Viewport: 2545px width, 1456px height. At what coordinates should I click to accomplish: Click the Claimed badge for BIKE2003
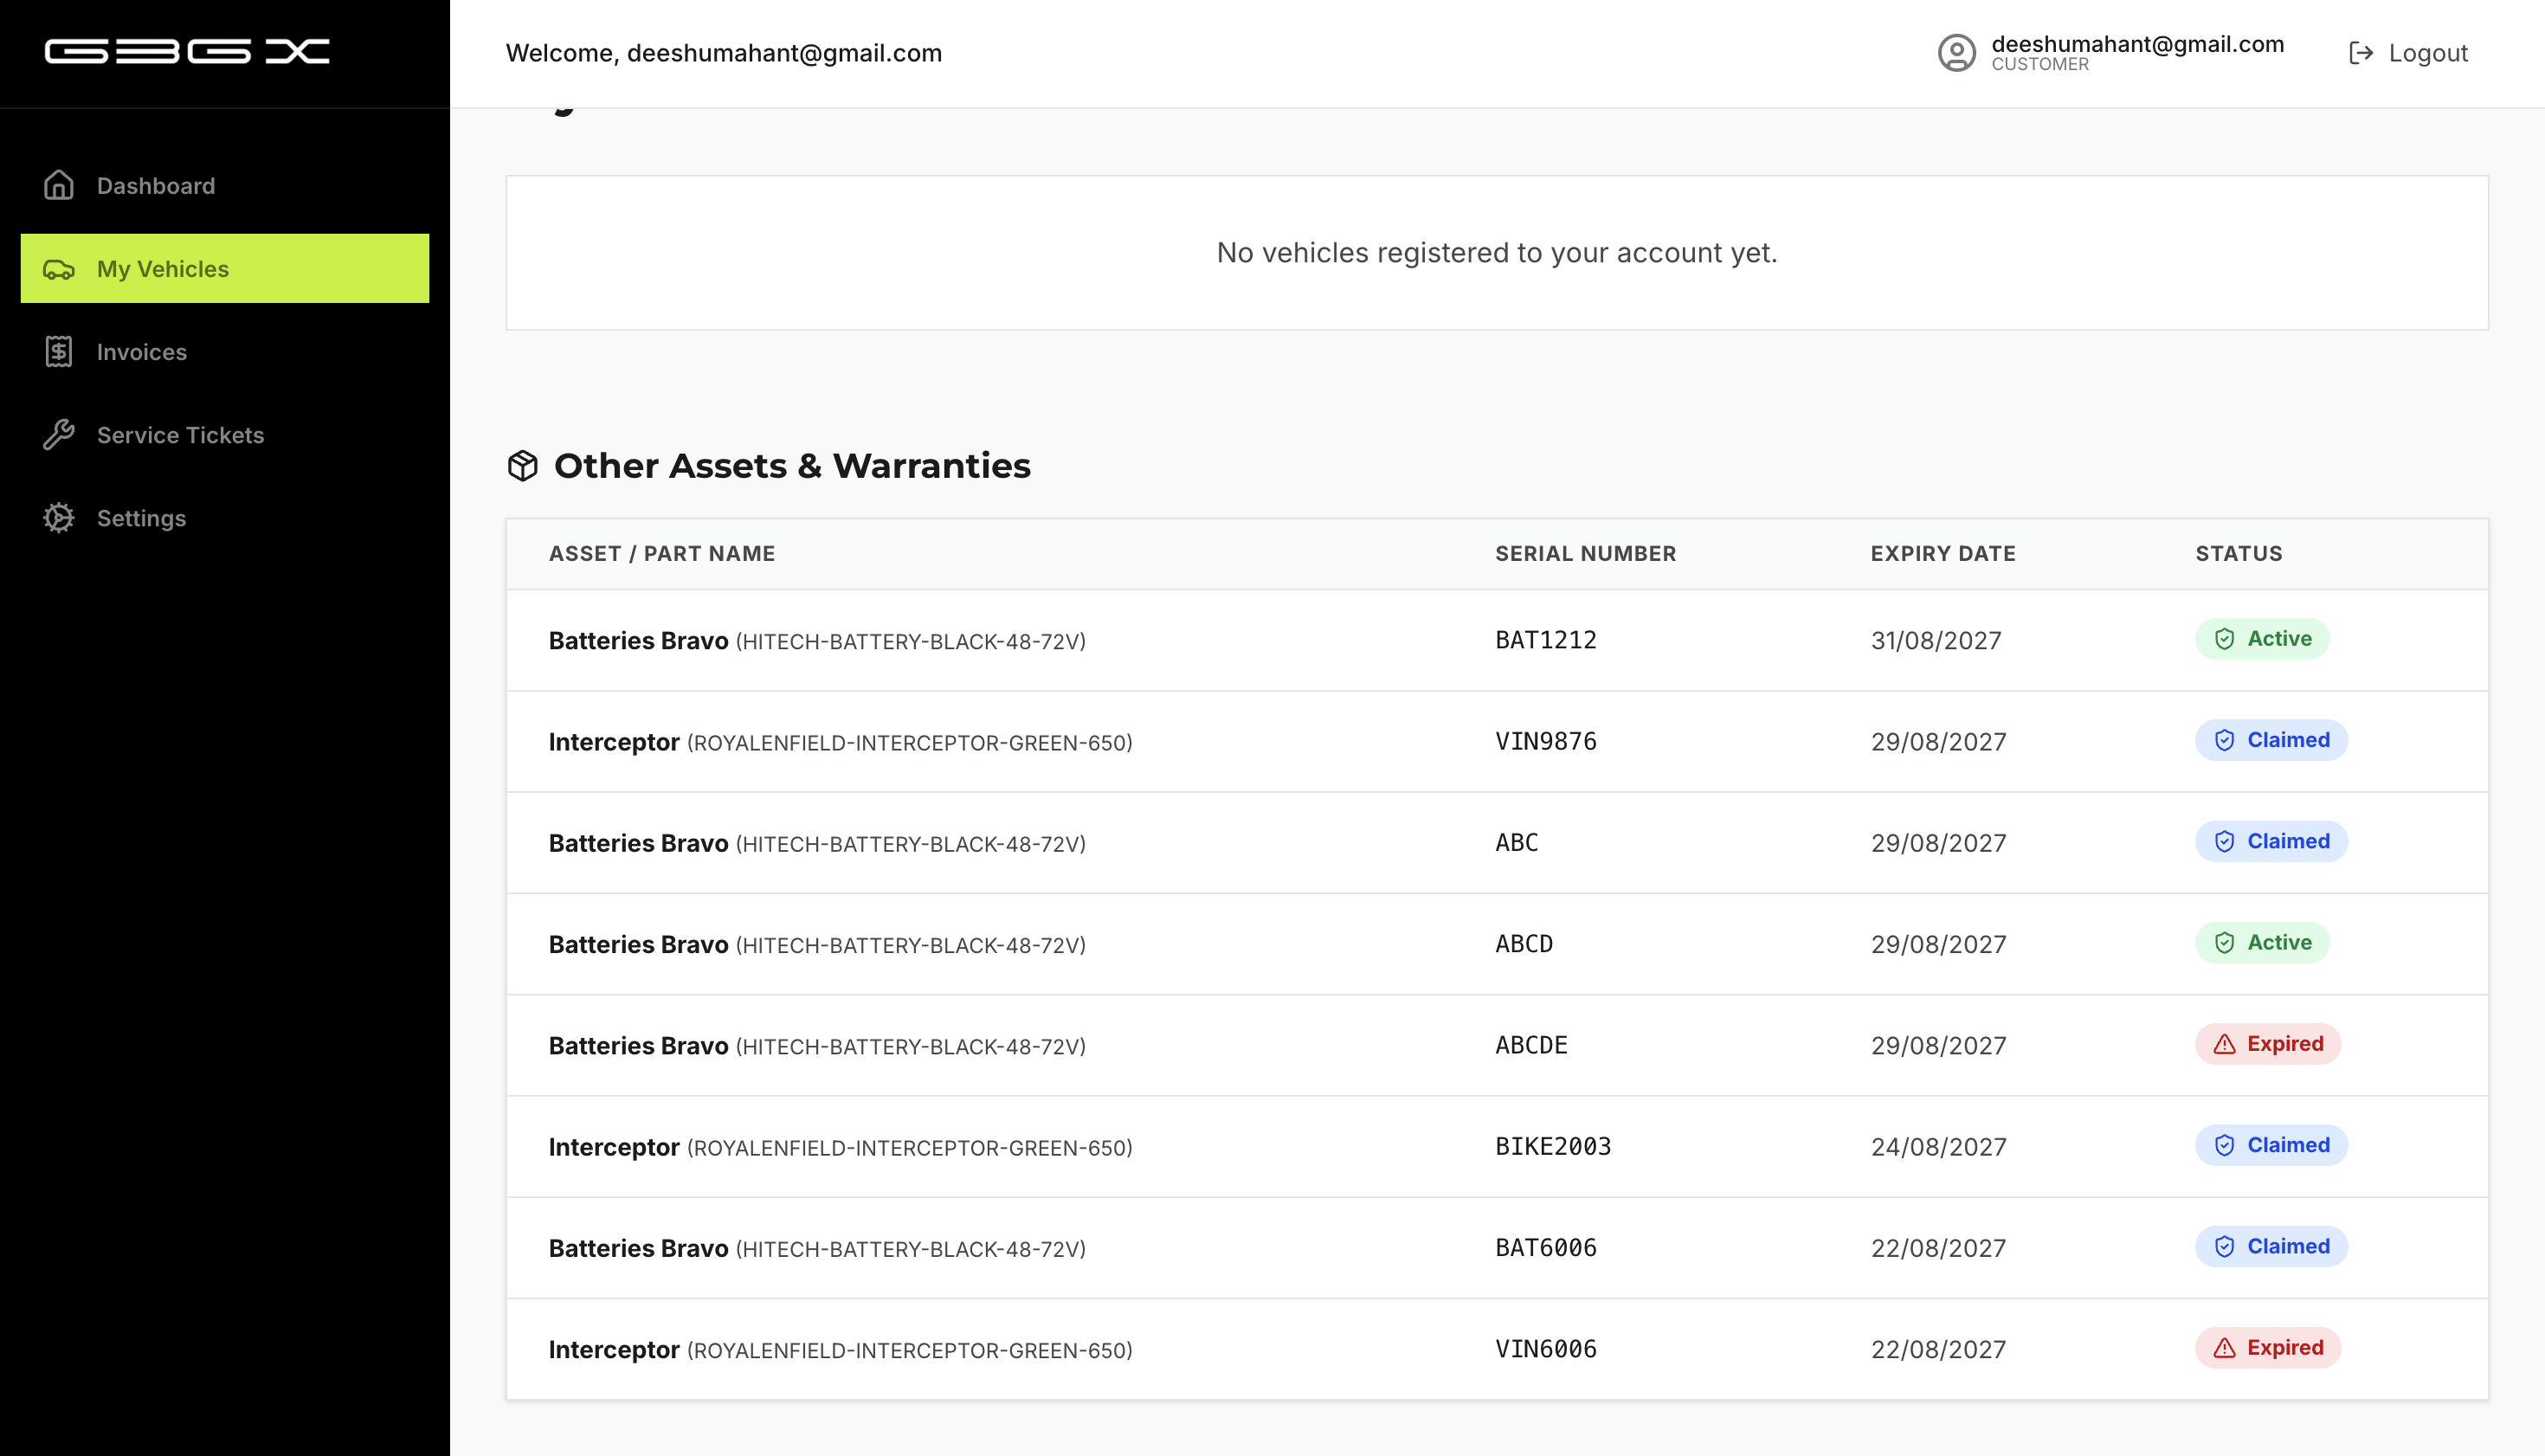coord(2271,1145)
